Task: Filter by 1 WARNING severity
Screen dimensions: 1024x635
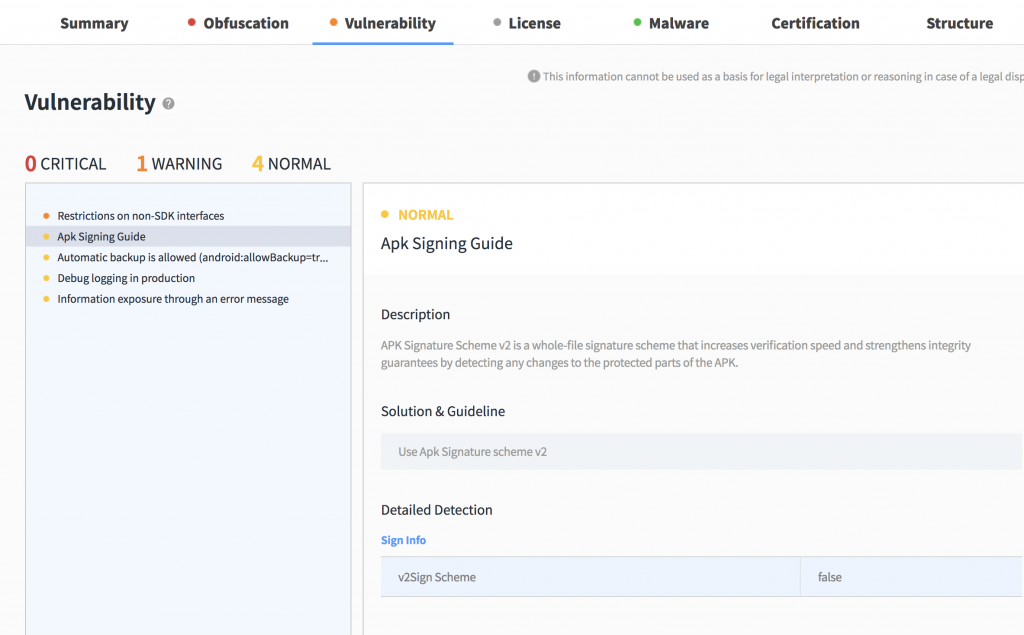Action: tap(180, 163)
